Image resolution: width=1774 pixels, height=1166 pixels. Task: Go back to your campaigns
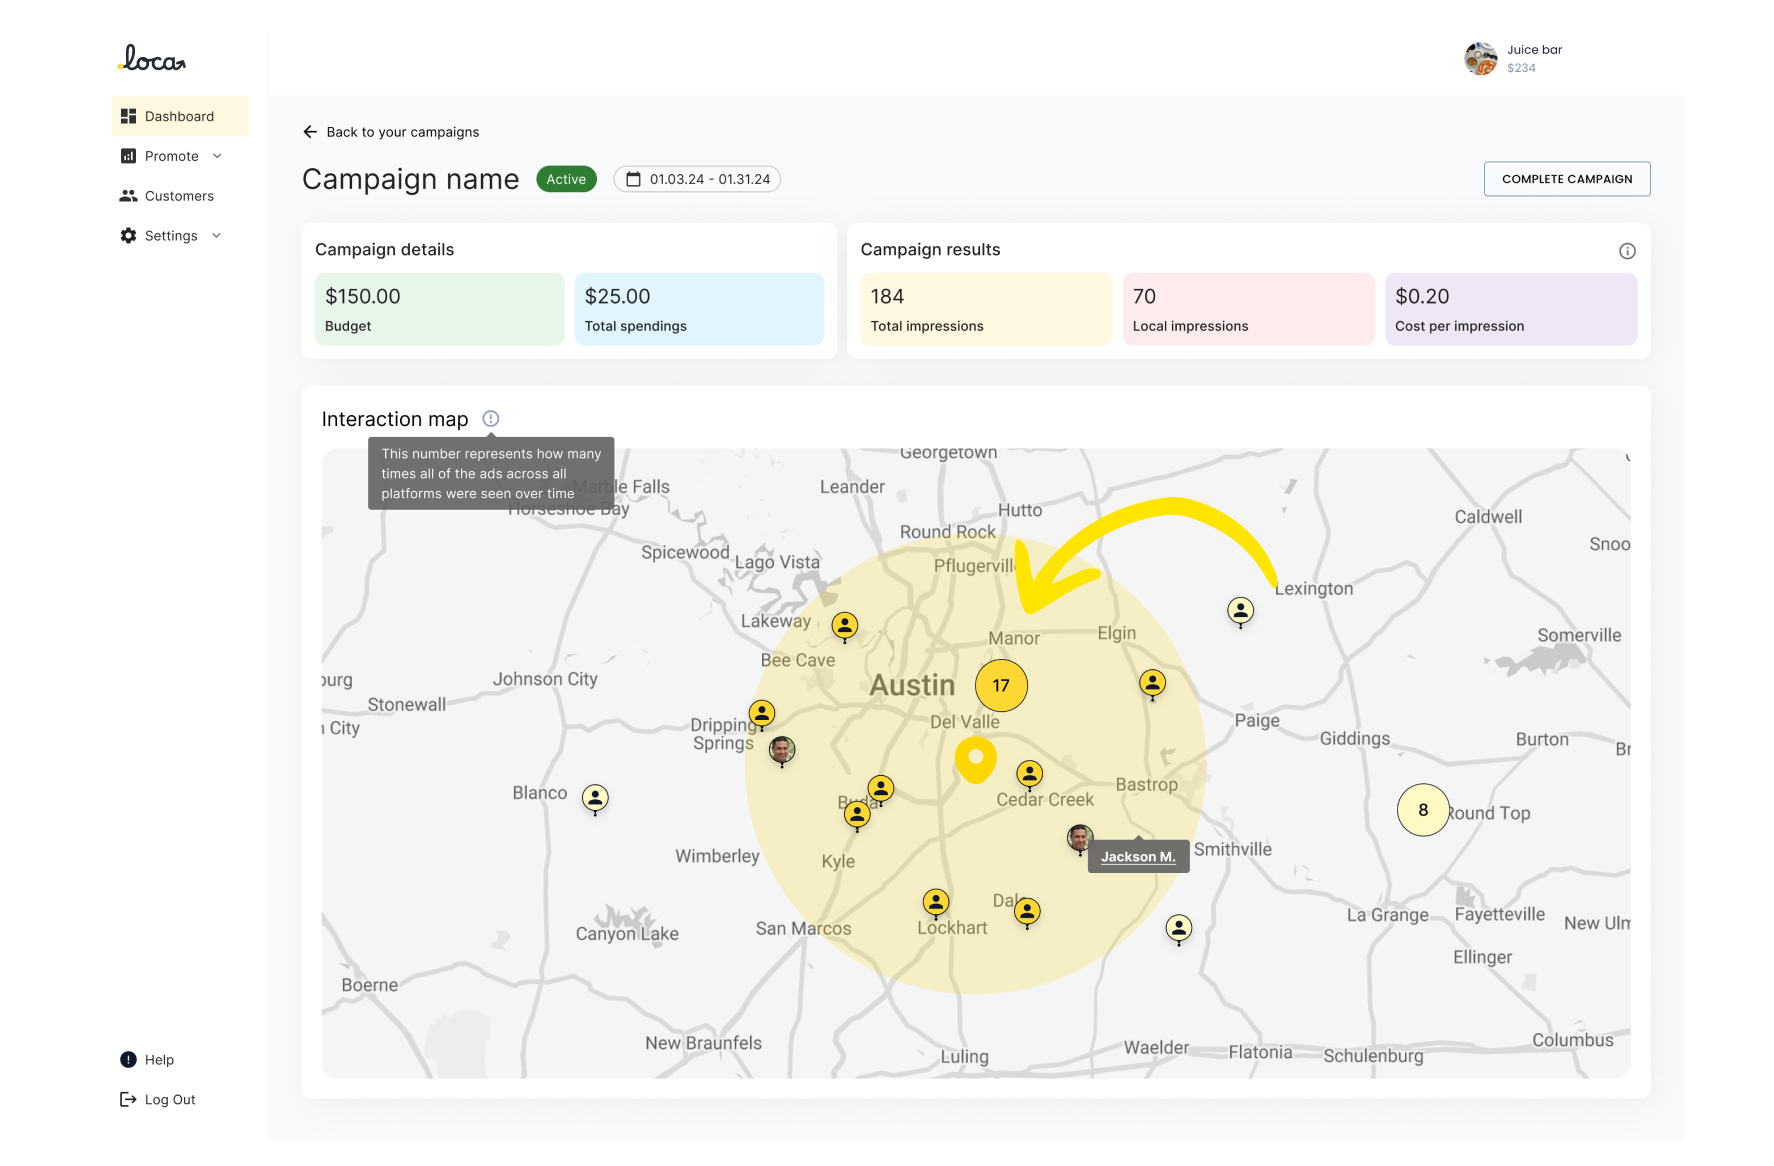(x=391, y=132)
